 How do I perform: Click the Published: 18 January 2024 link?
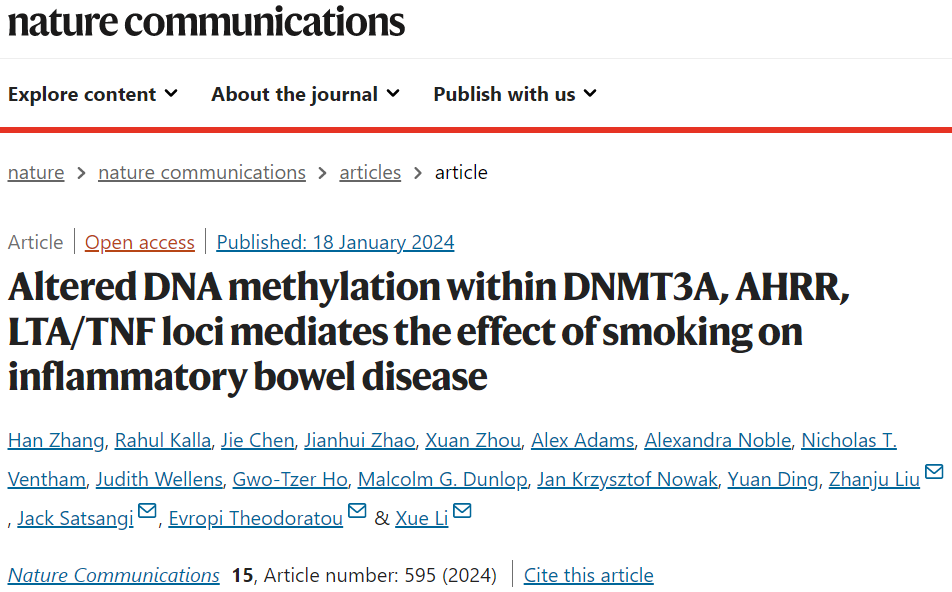(x=335, y=242)
